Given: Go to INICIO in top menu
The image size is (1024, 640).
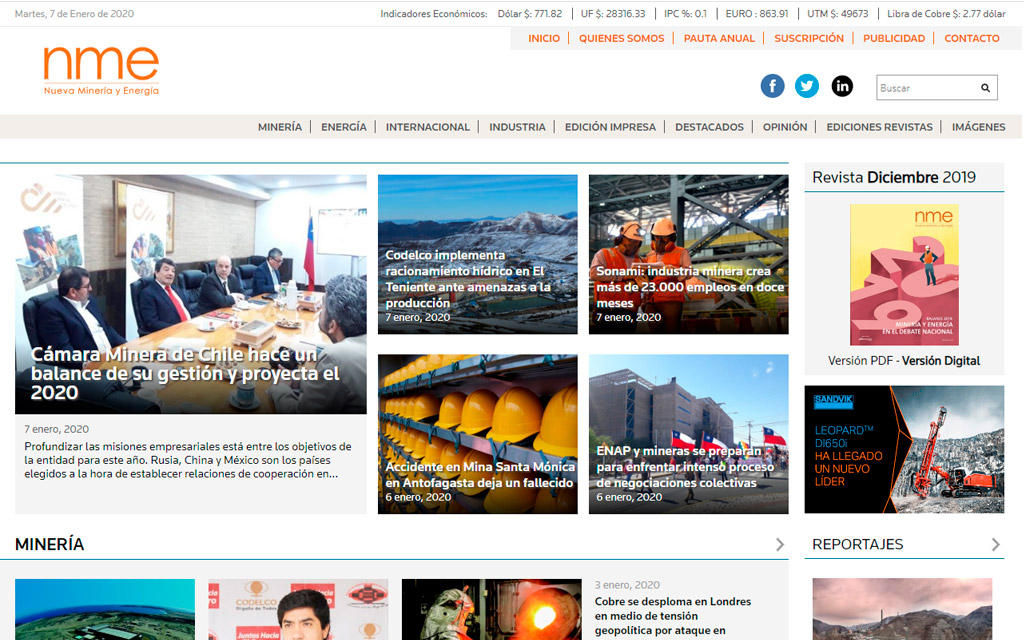Looking at the screenshot, I should 544,39.
